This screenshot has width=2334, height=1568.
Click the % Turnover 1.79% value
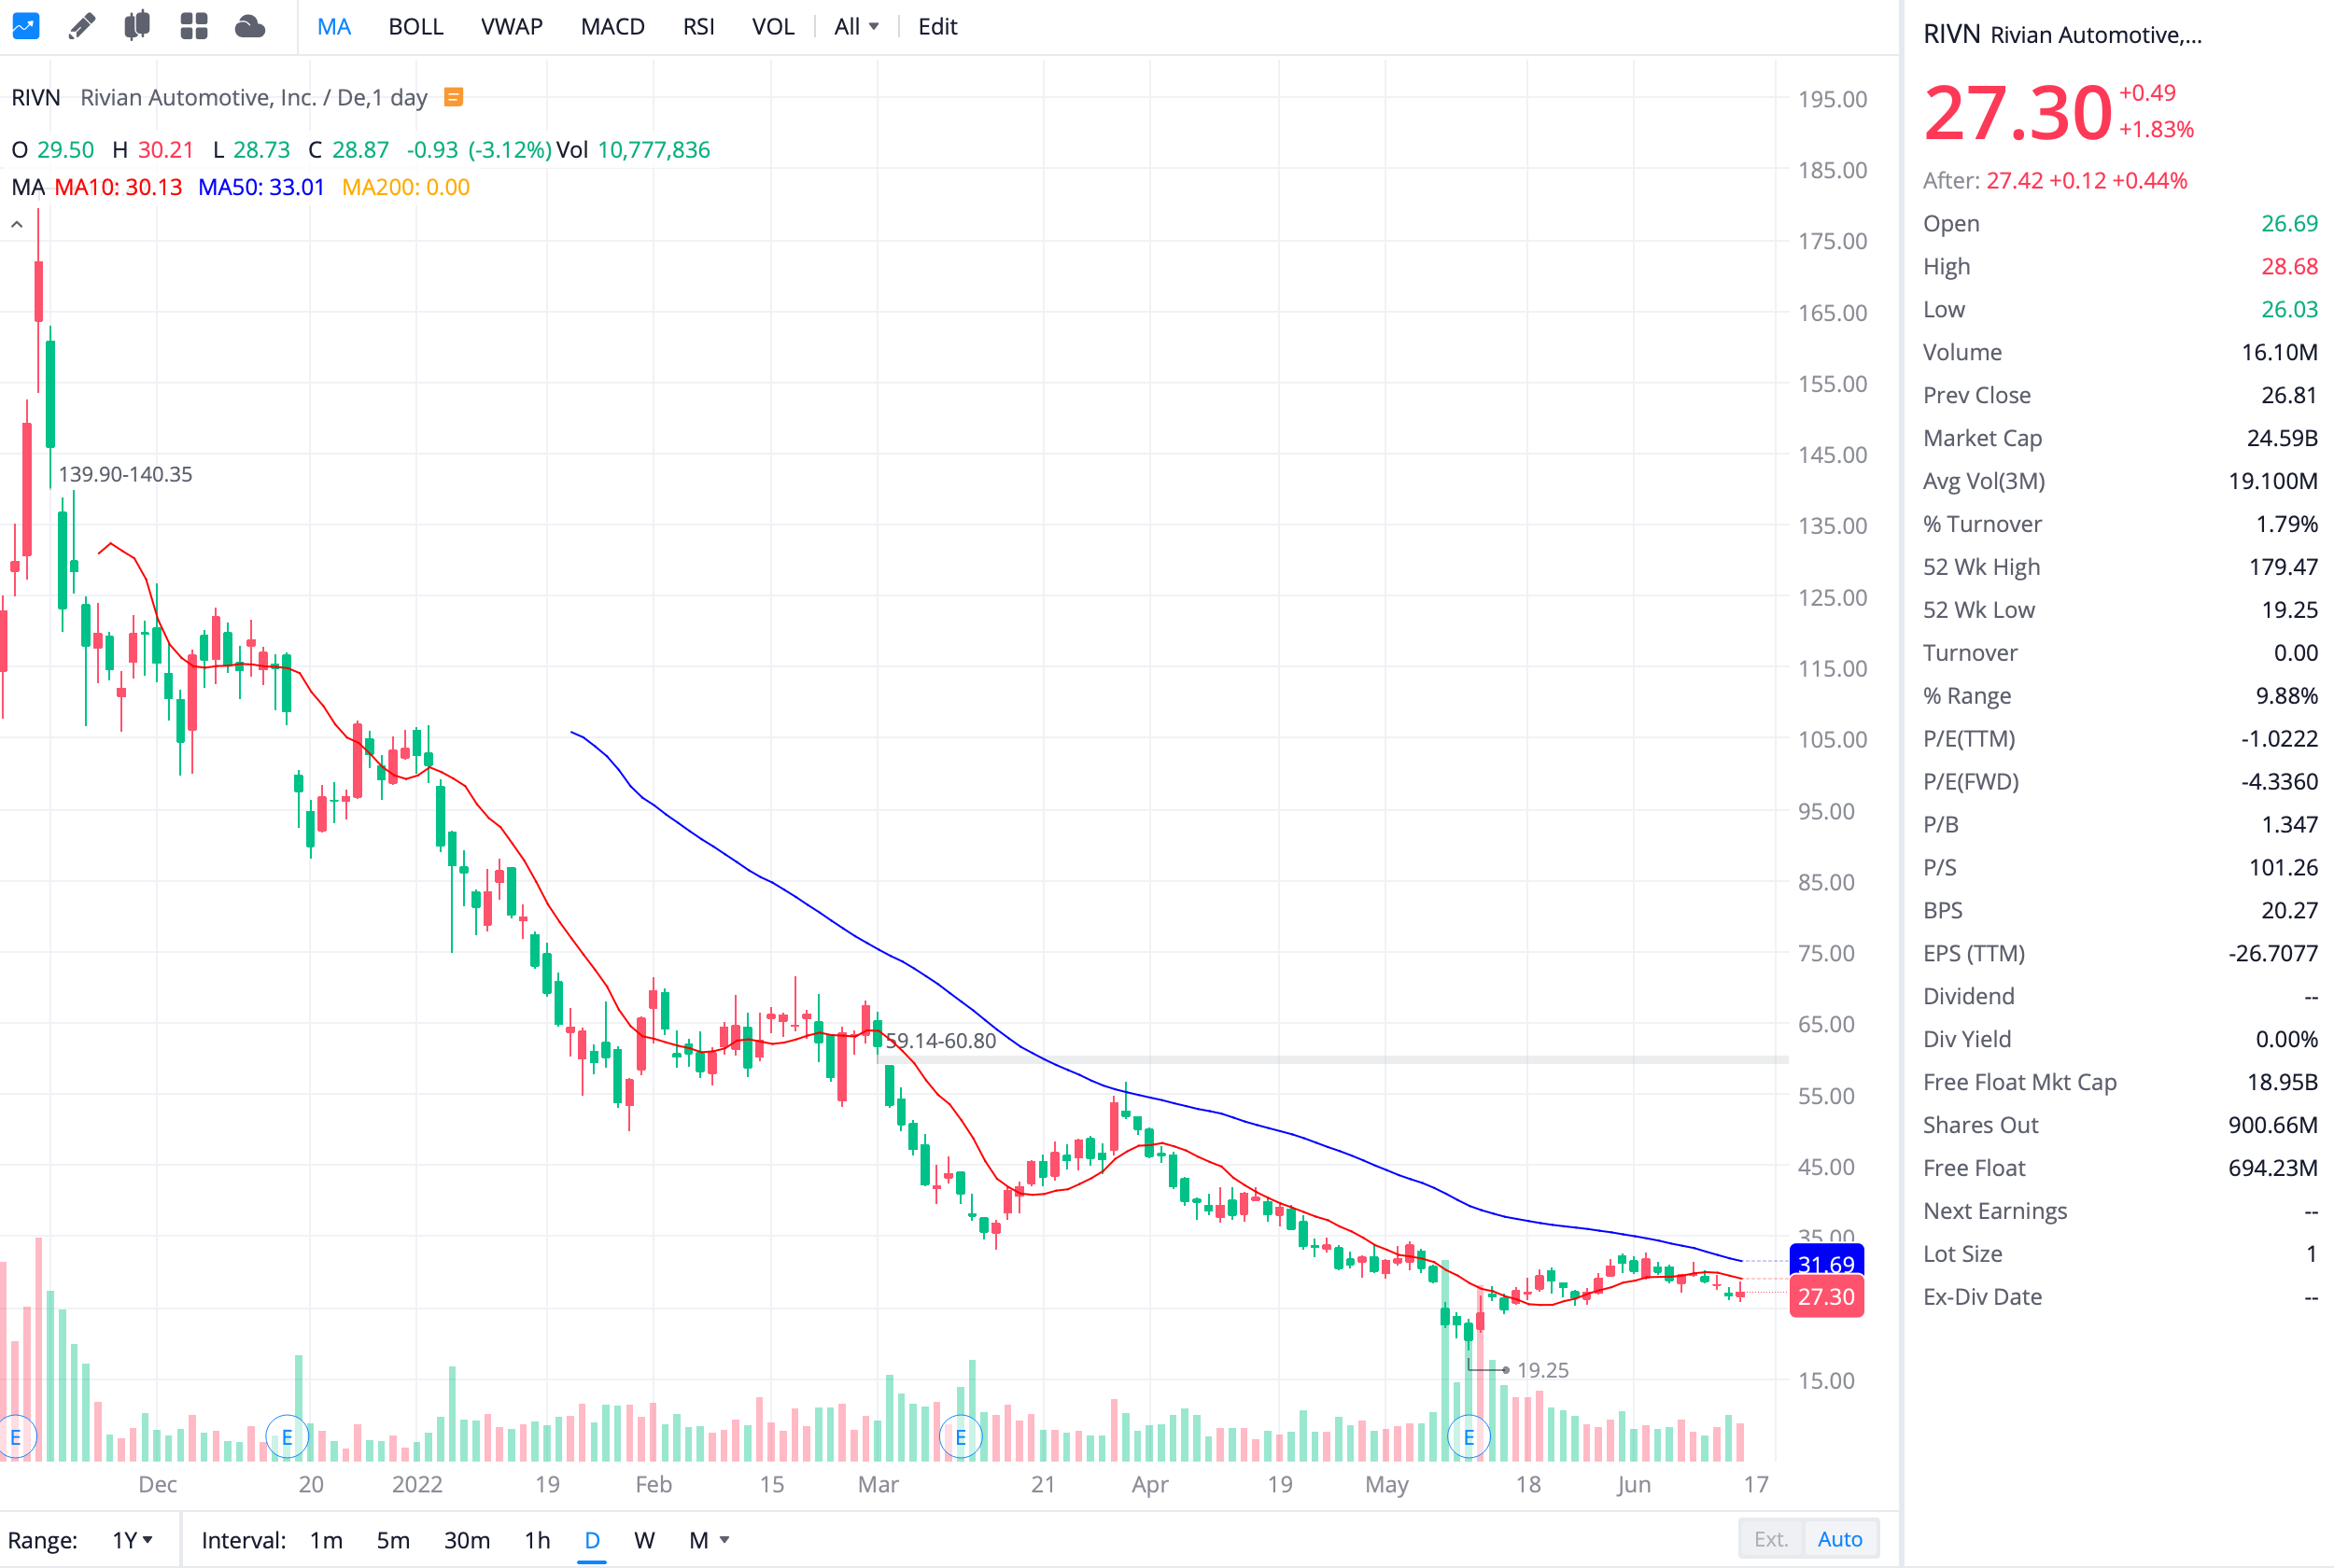(x=2286, y=524)
